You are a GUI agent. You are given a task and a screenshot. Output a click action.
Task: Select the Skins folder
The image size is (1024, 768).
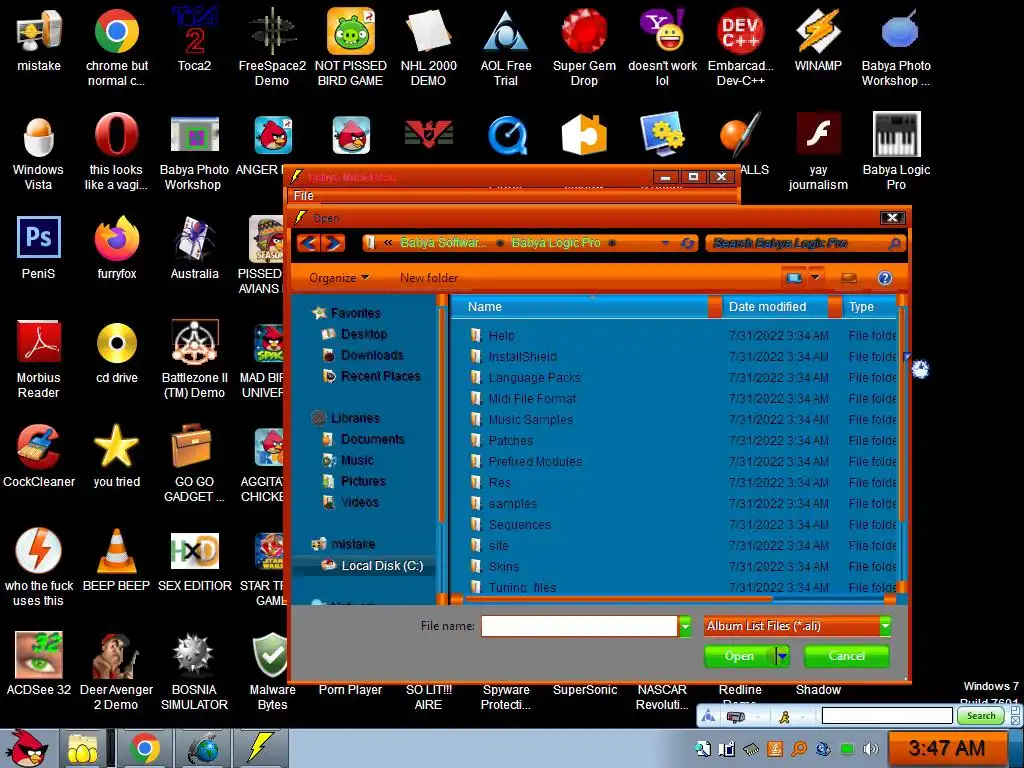(x=504, y=567)
